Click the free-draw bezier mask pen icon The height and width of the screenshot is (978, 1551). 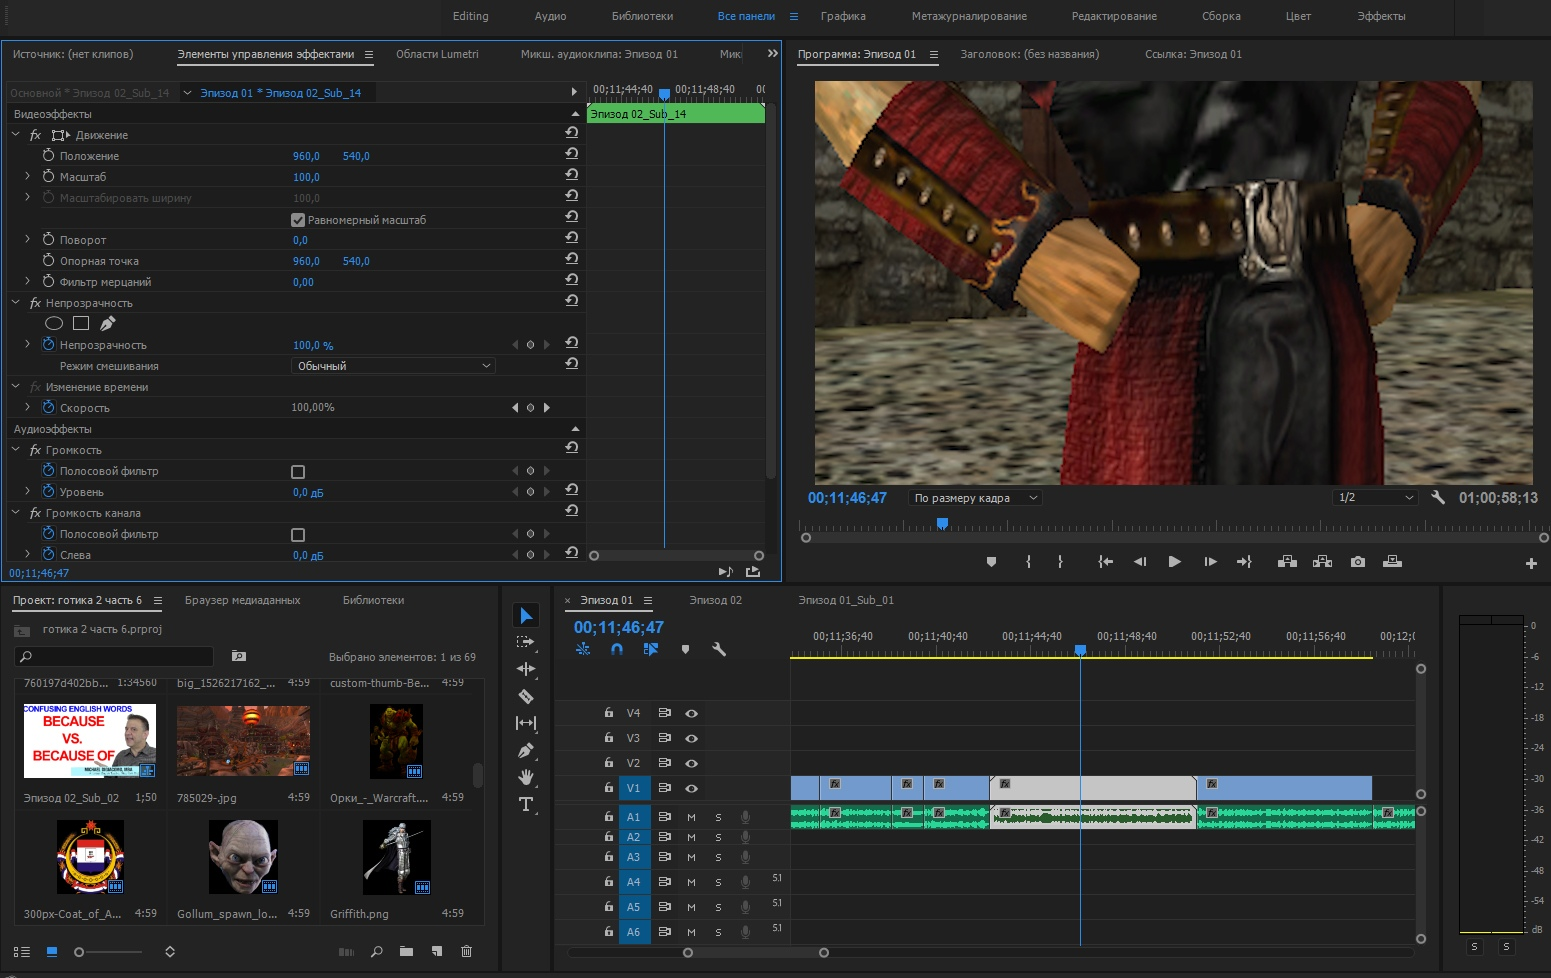(x=108, y=323)
